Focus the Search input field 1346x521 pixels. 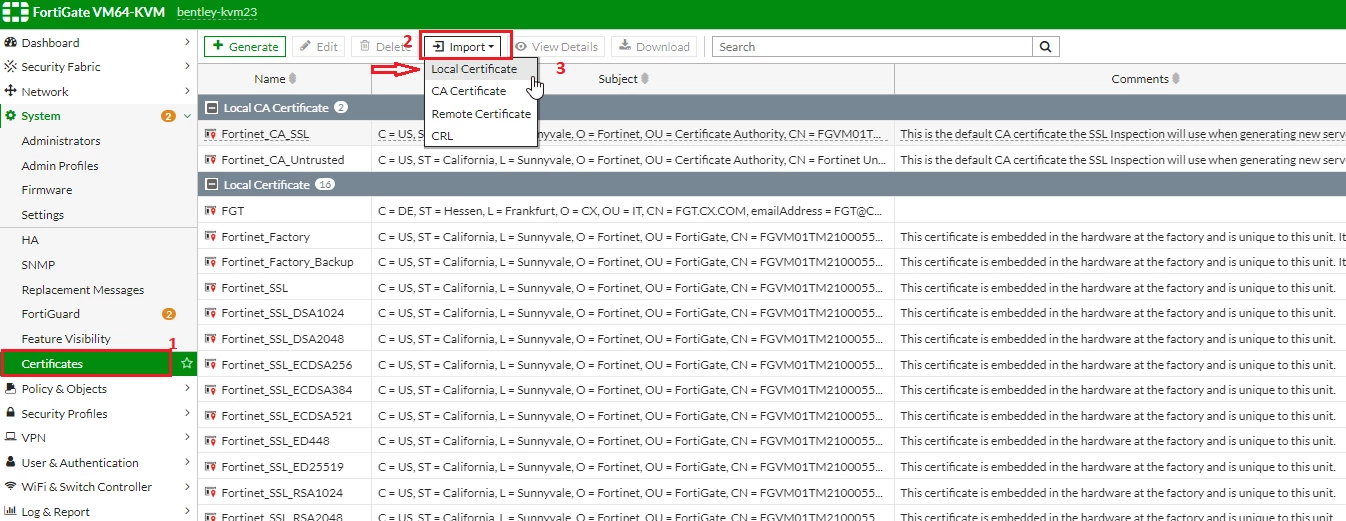[872, 47]
